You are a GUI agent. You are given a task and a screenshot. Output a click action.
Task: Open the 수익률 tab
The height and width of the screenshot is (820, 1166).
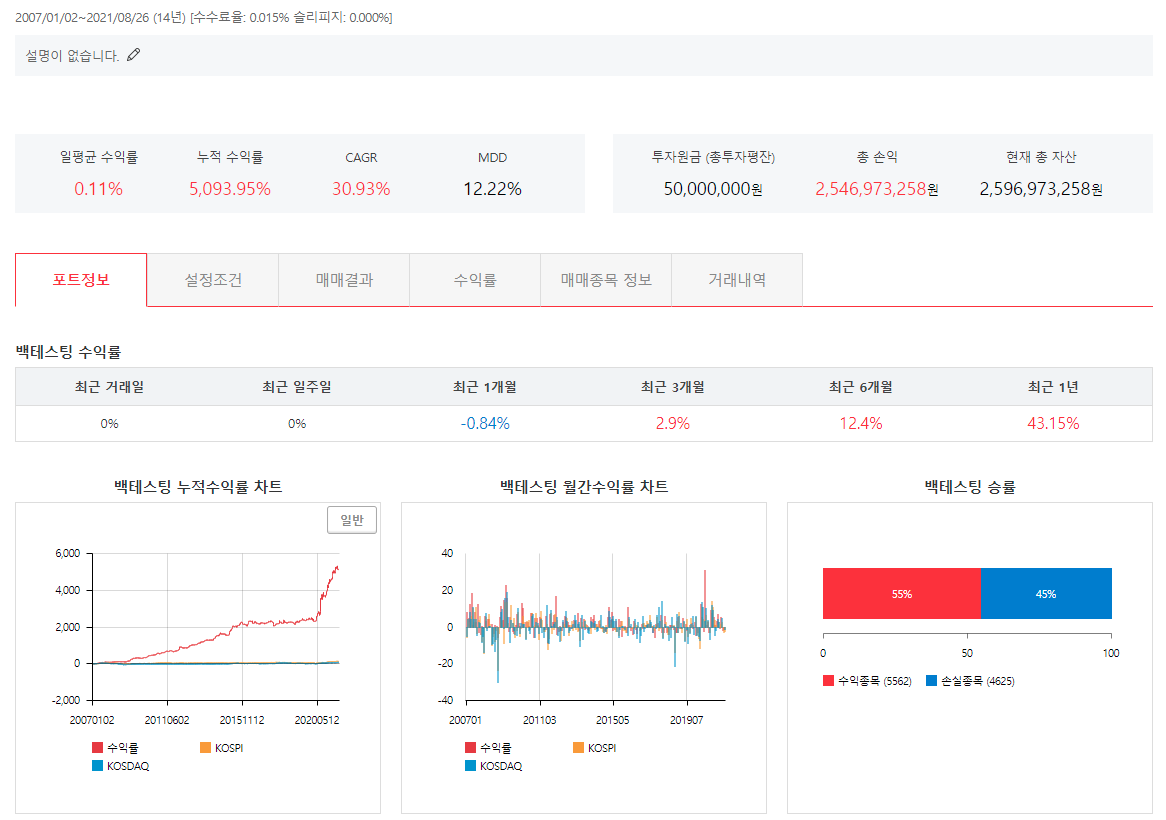(x=475, y=280)
